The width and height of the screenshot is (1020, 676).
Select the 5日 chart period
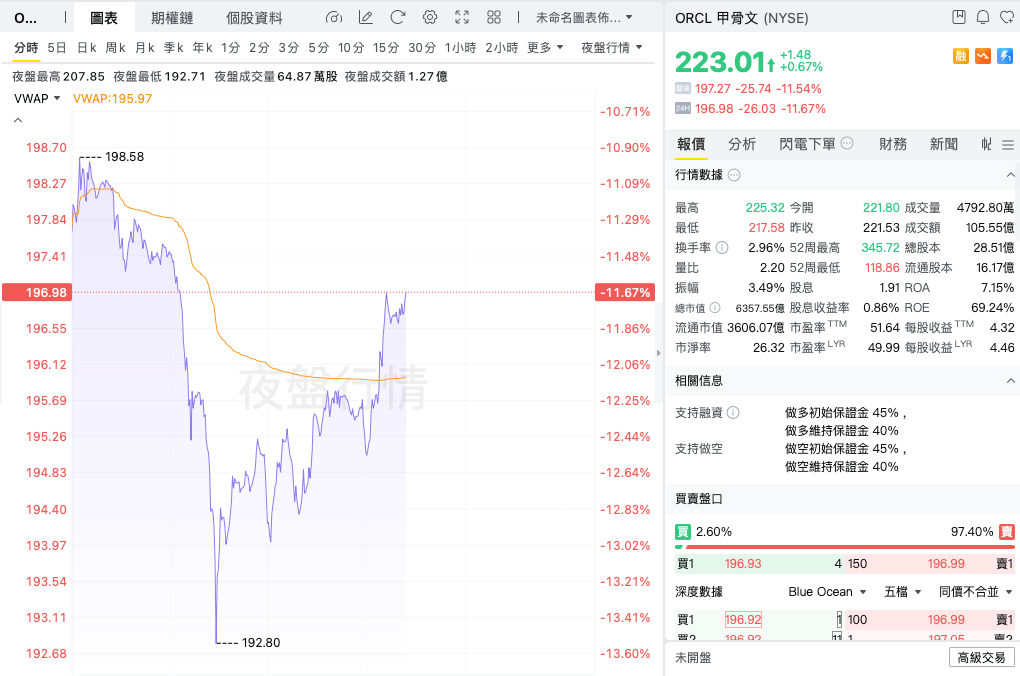pos(57,47)
